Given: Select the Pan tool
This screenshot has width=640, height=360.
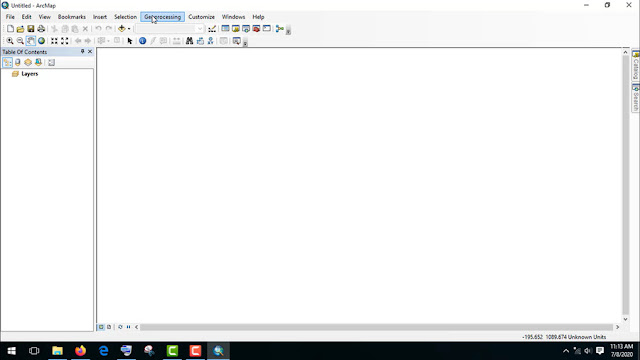Looking at the screenshot, I should [x=31, y=41].
